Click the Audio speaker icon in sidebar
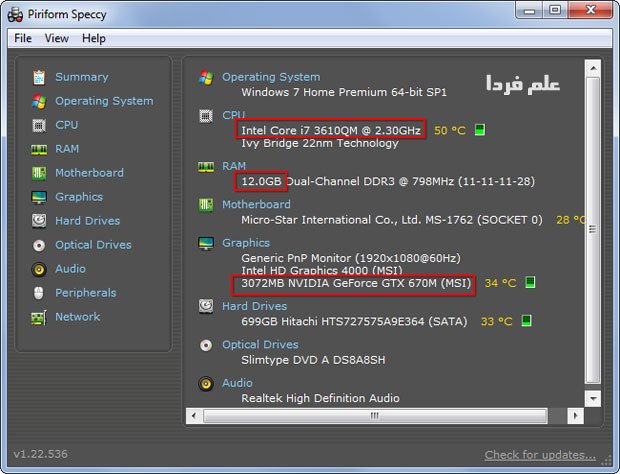620x474 pixels. tap(39, 270)
